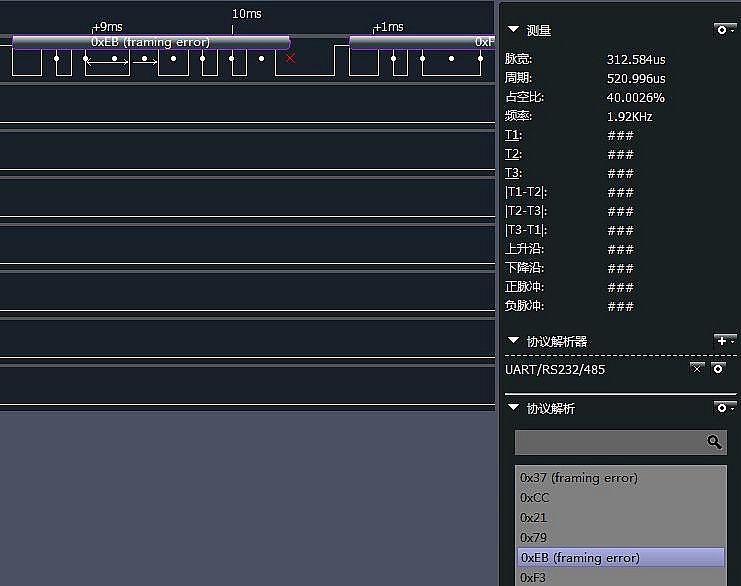
Task: Click the 10ms time ruler marker
Action: [246, 14]
